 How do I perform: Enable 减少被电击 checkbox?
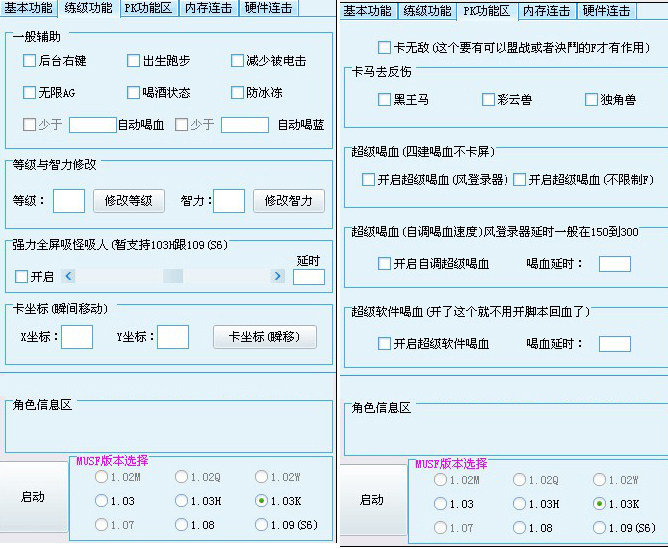[x=237, y=60]
